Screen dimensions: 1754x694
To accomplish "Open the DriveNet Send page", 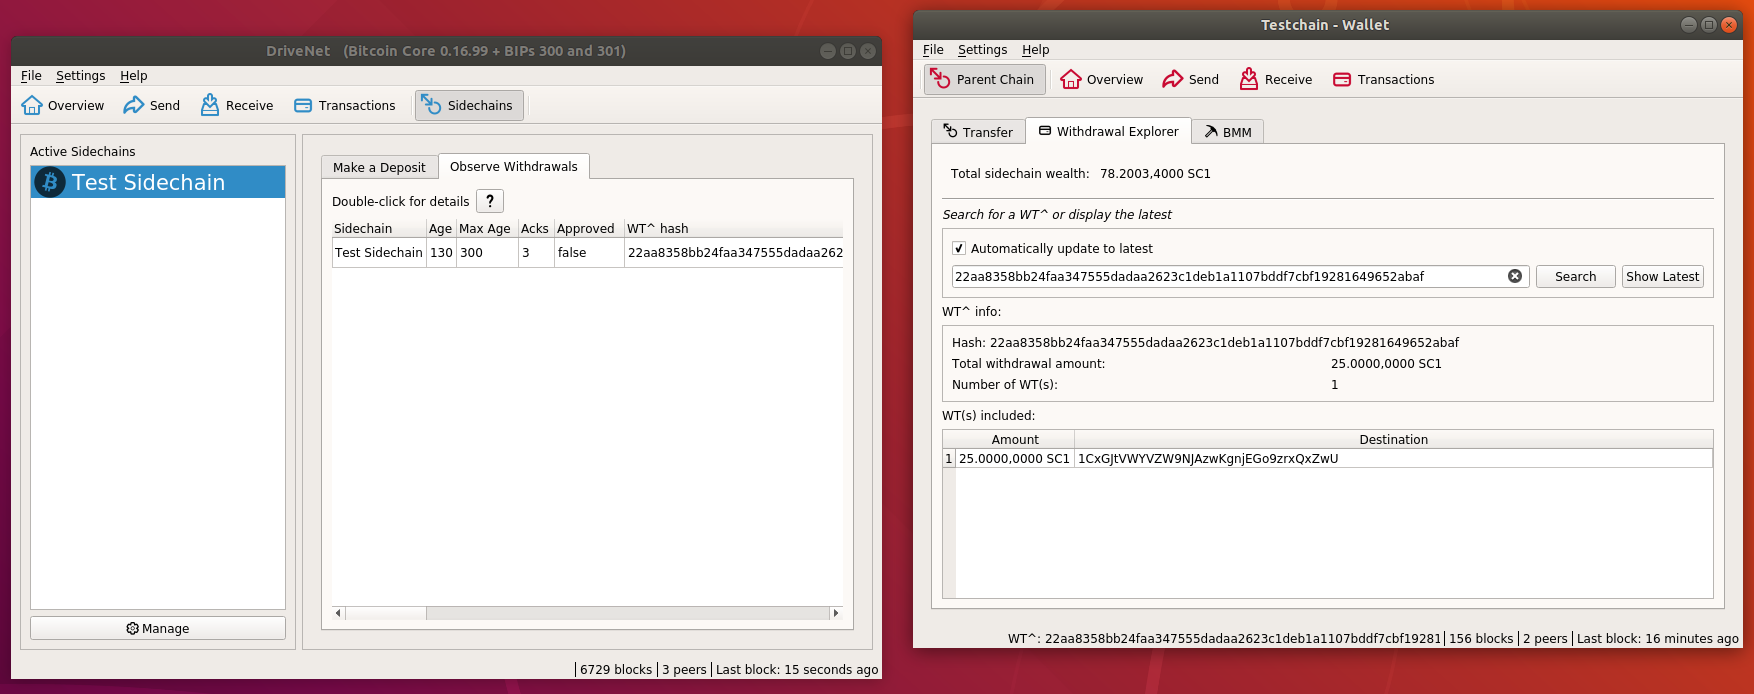I will pyautogui.click(x=152, y=105).
